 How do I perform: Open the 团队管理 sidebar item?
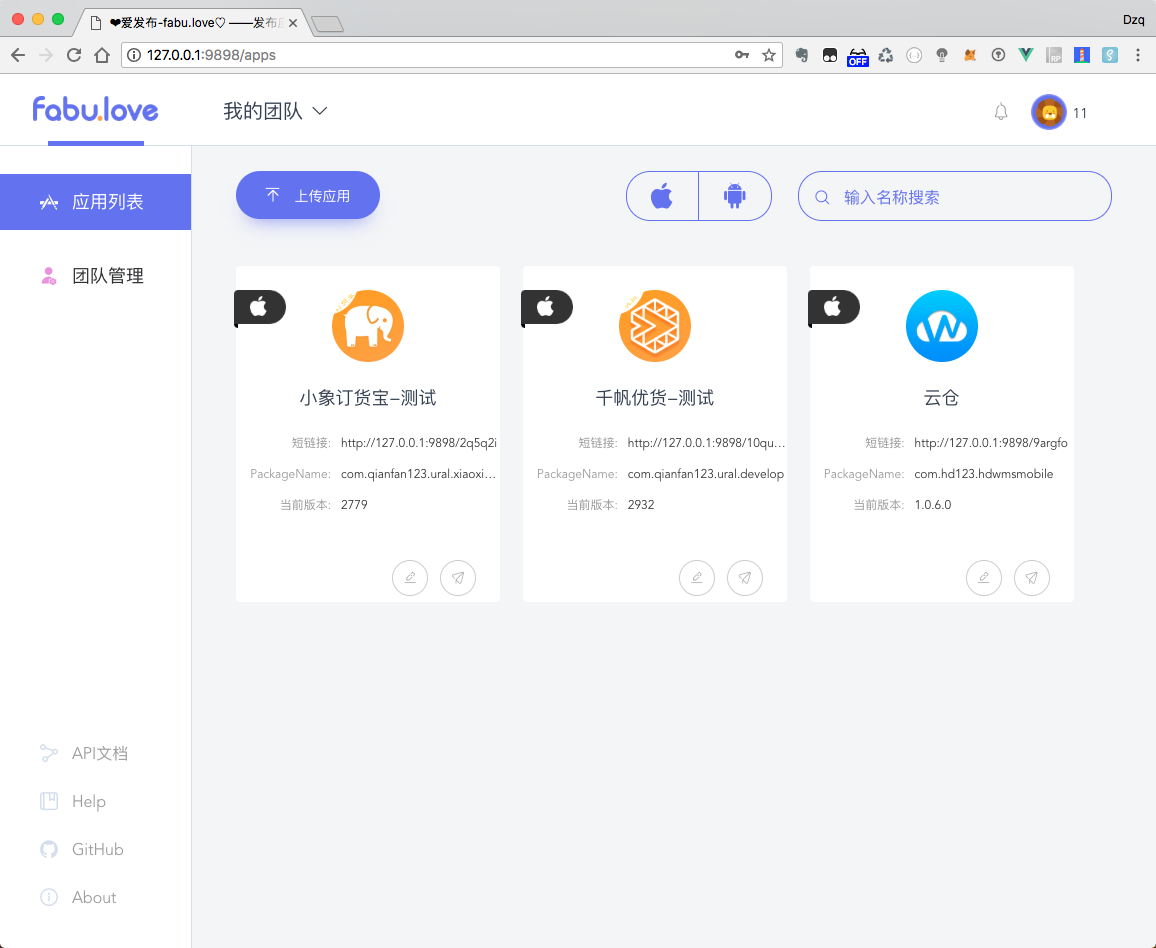95,276
